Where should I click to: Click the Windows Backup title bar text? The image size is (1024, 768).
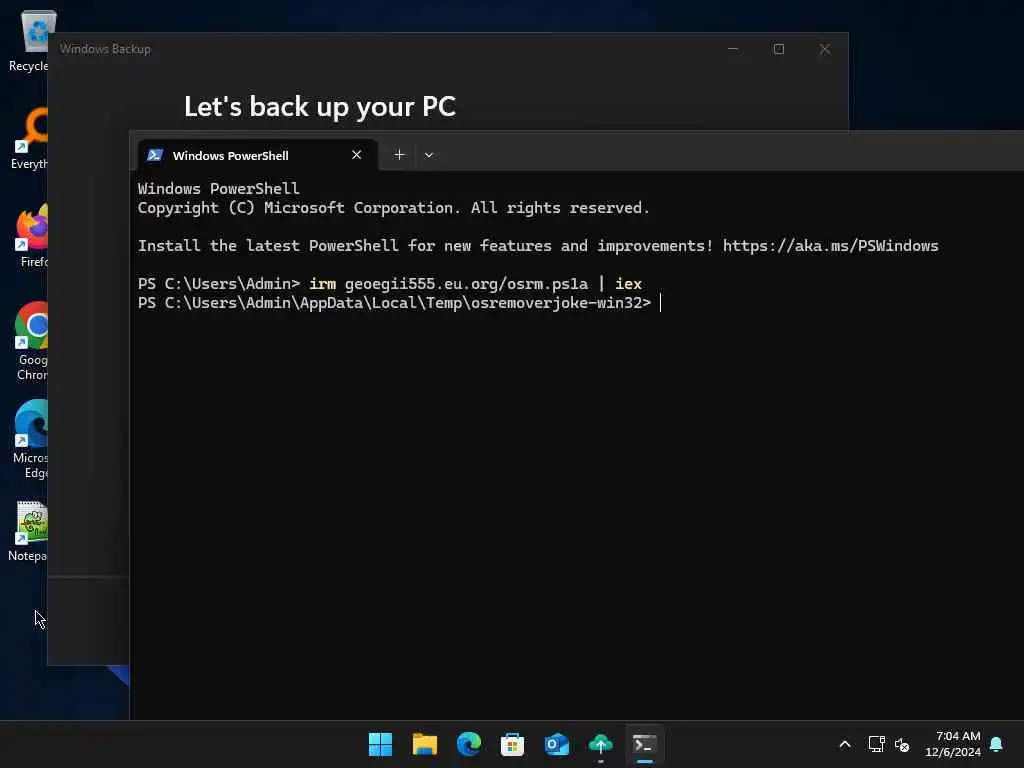pyautogui.click(x=105, y=49)
